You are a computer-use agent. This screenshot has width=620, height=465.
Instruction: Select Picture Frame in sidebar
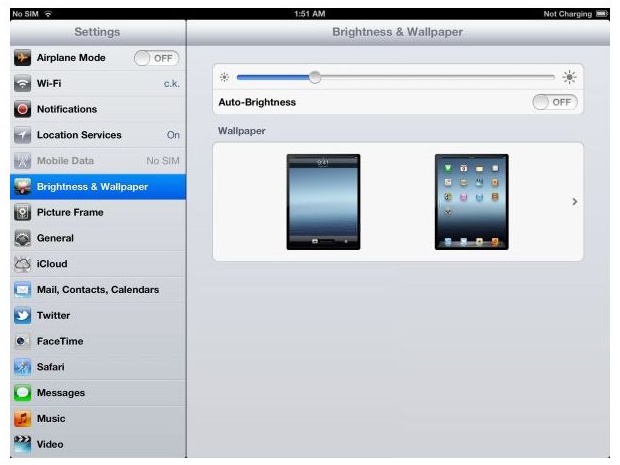(98, 212)
